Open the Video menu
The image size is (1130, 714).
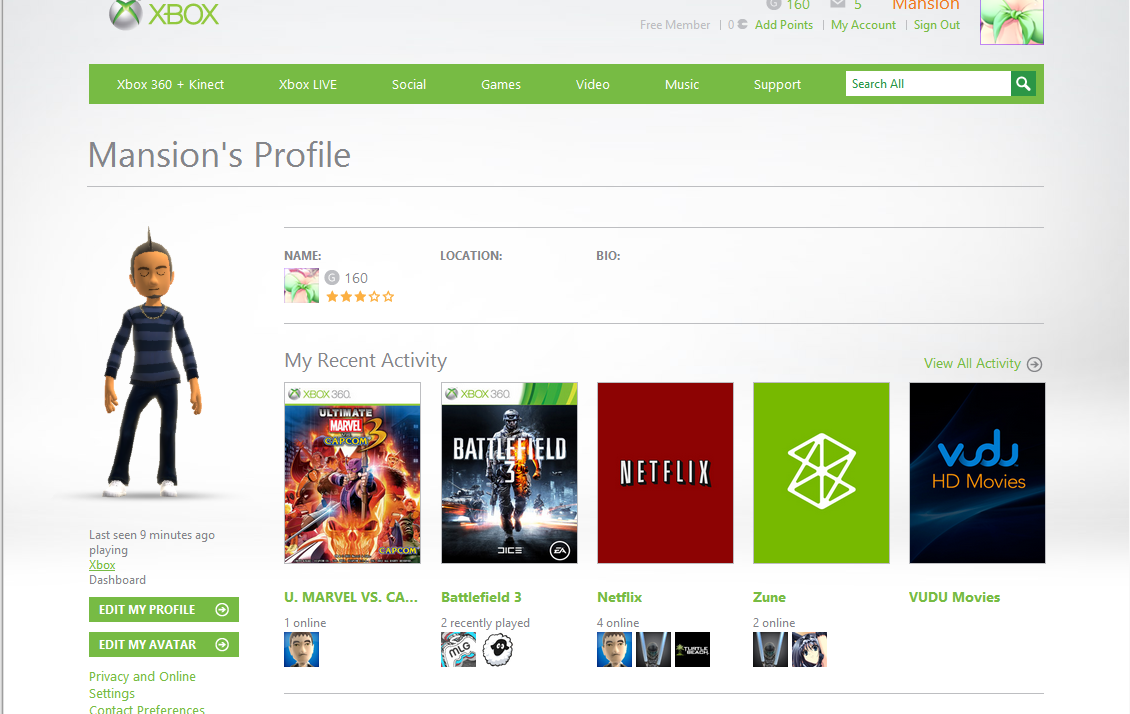[592, 84]
